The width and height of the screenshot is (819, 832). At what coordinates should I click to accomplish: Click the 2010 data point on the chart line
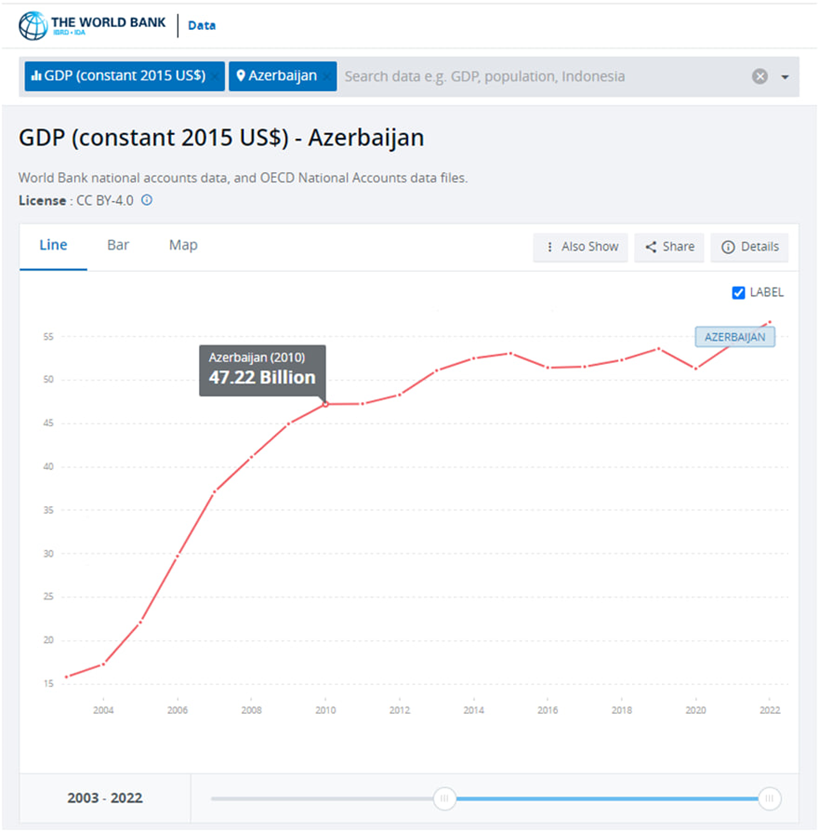point(325,404)
